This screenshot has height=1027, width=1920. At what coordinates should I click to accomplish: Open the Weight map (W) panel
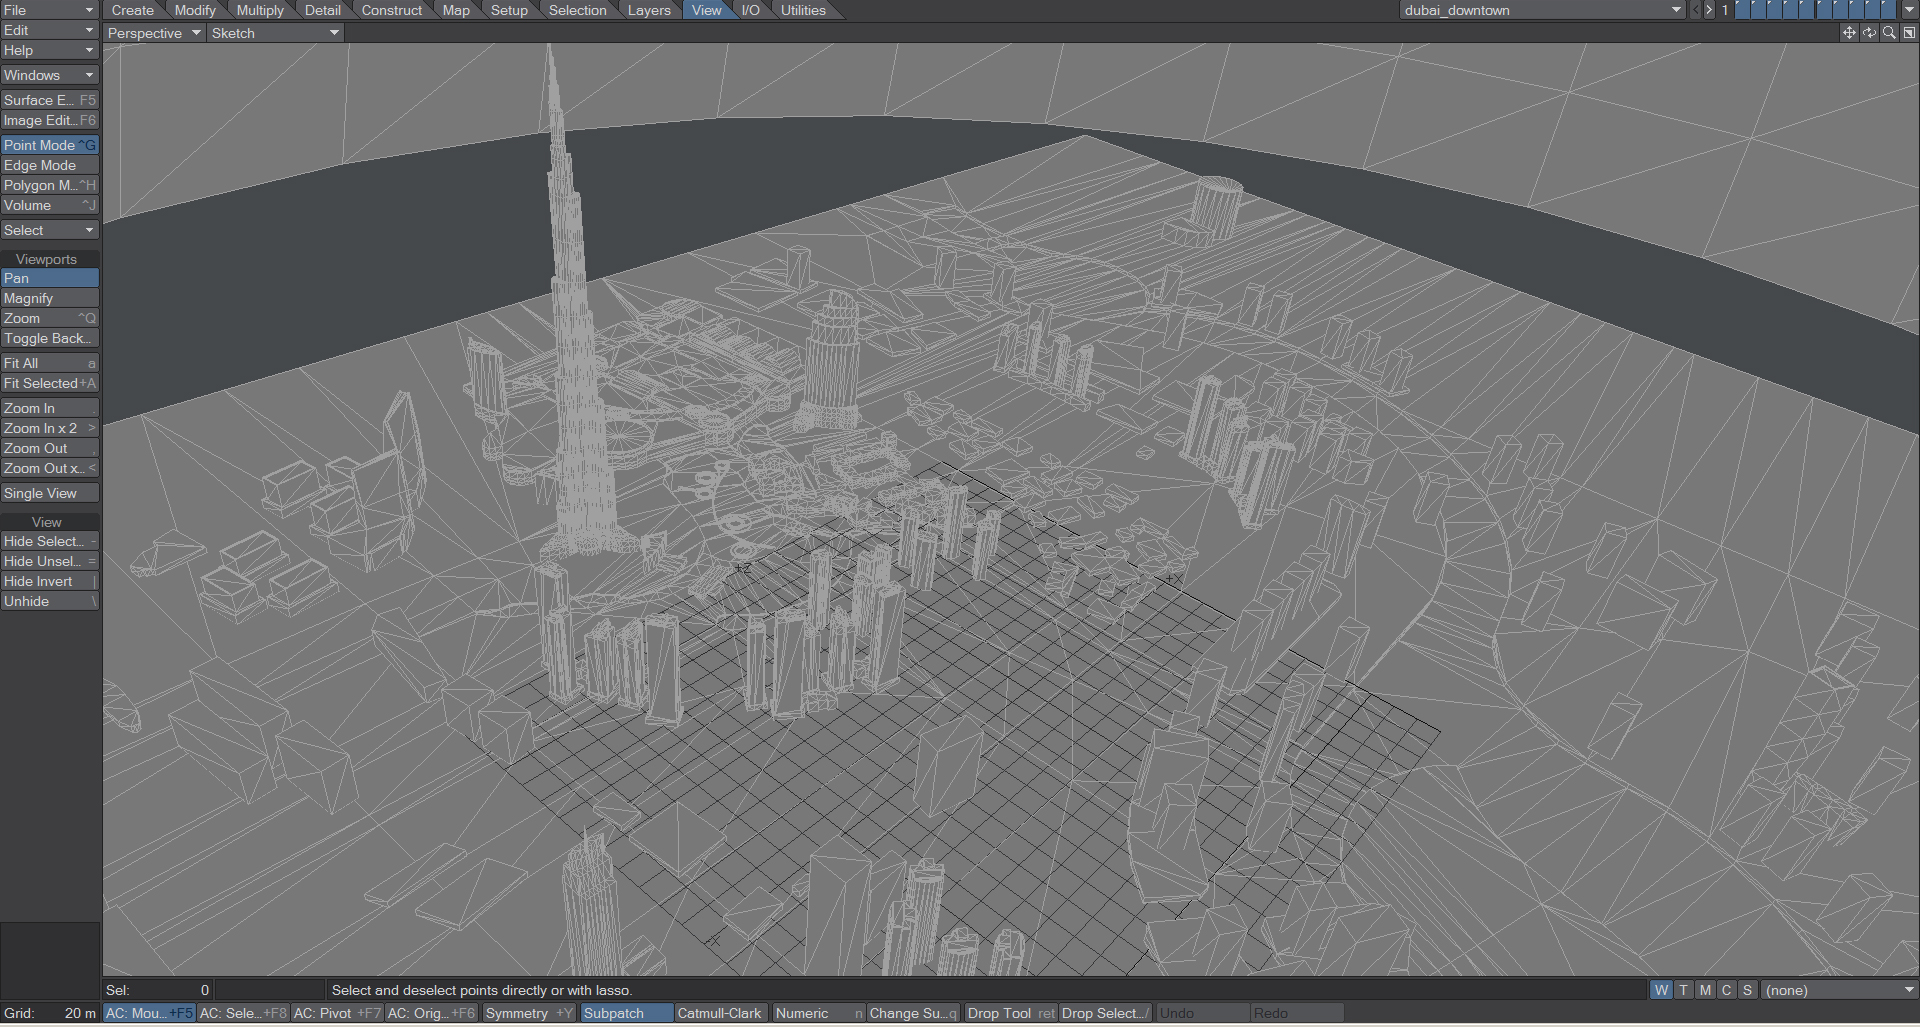click(1661, 990)
